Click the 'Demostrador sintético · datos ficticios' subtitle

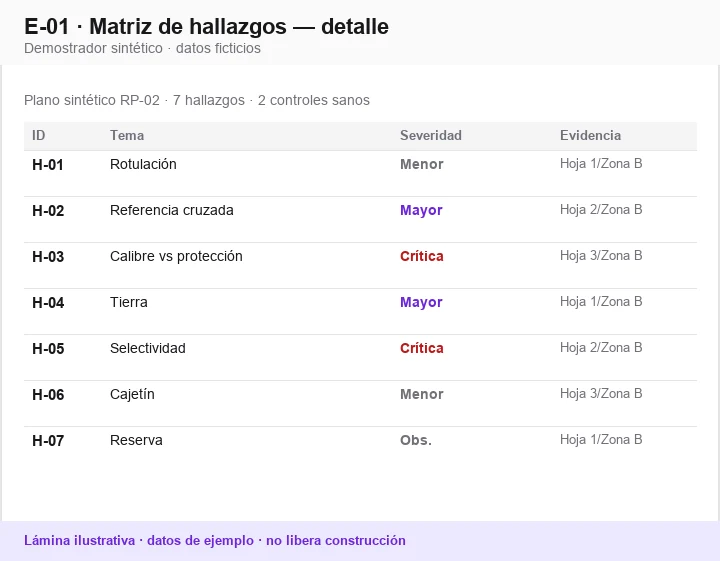tap(142, 48)
